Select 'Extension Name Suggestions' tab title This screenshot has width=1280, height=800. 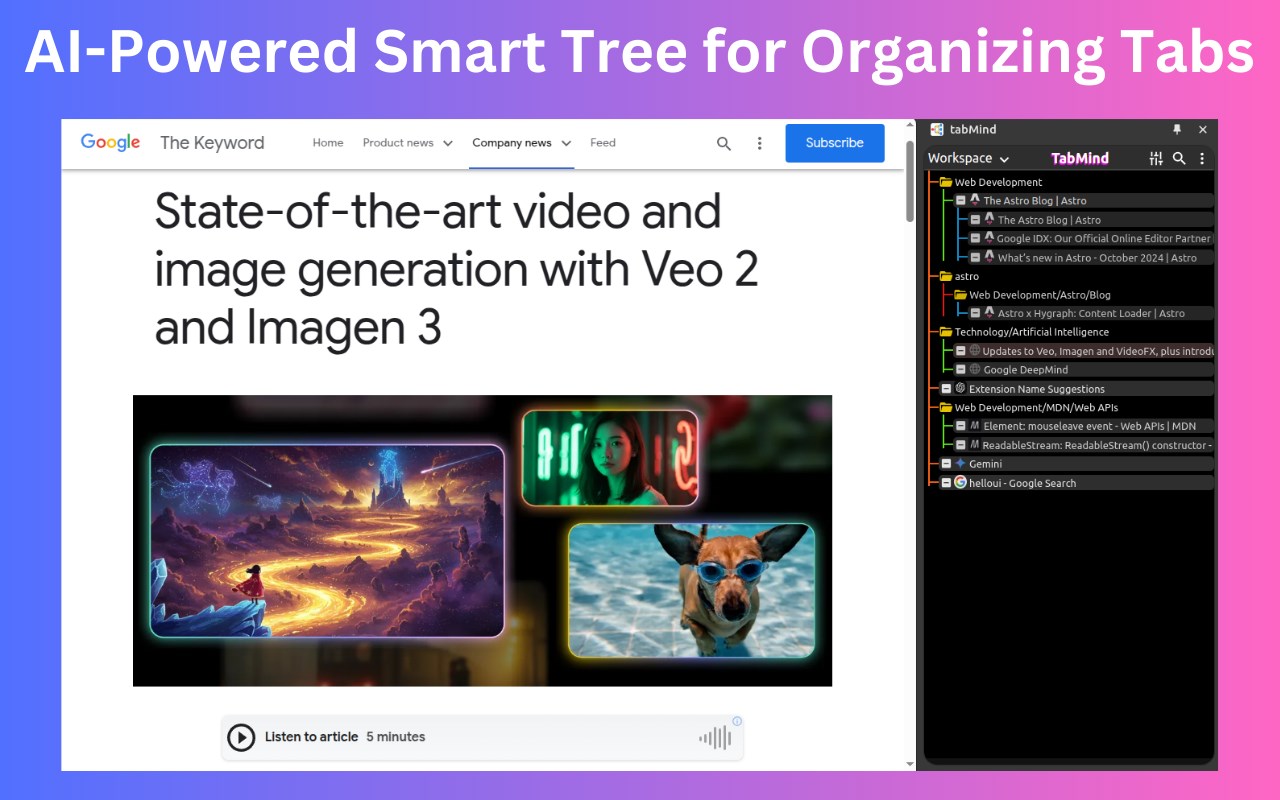[x=1037, y=389]
